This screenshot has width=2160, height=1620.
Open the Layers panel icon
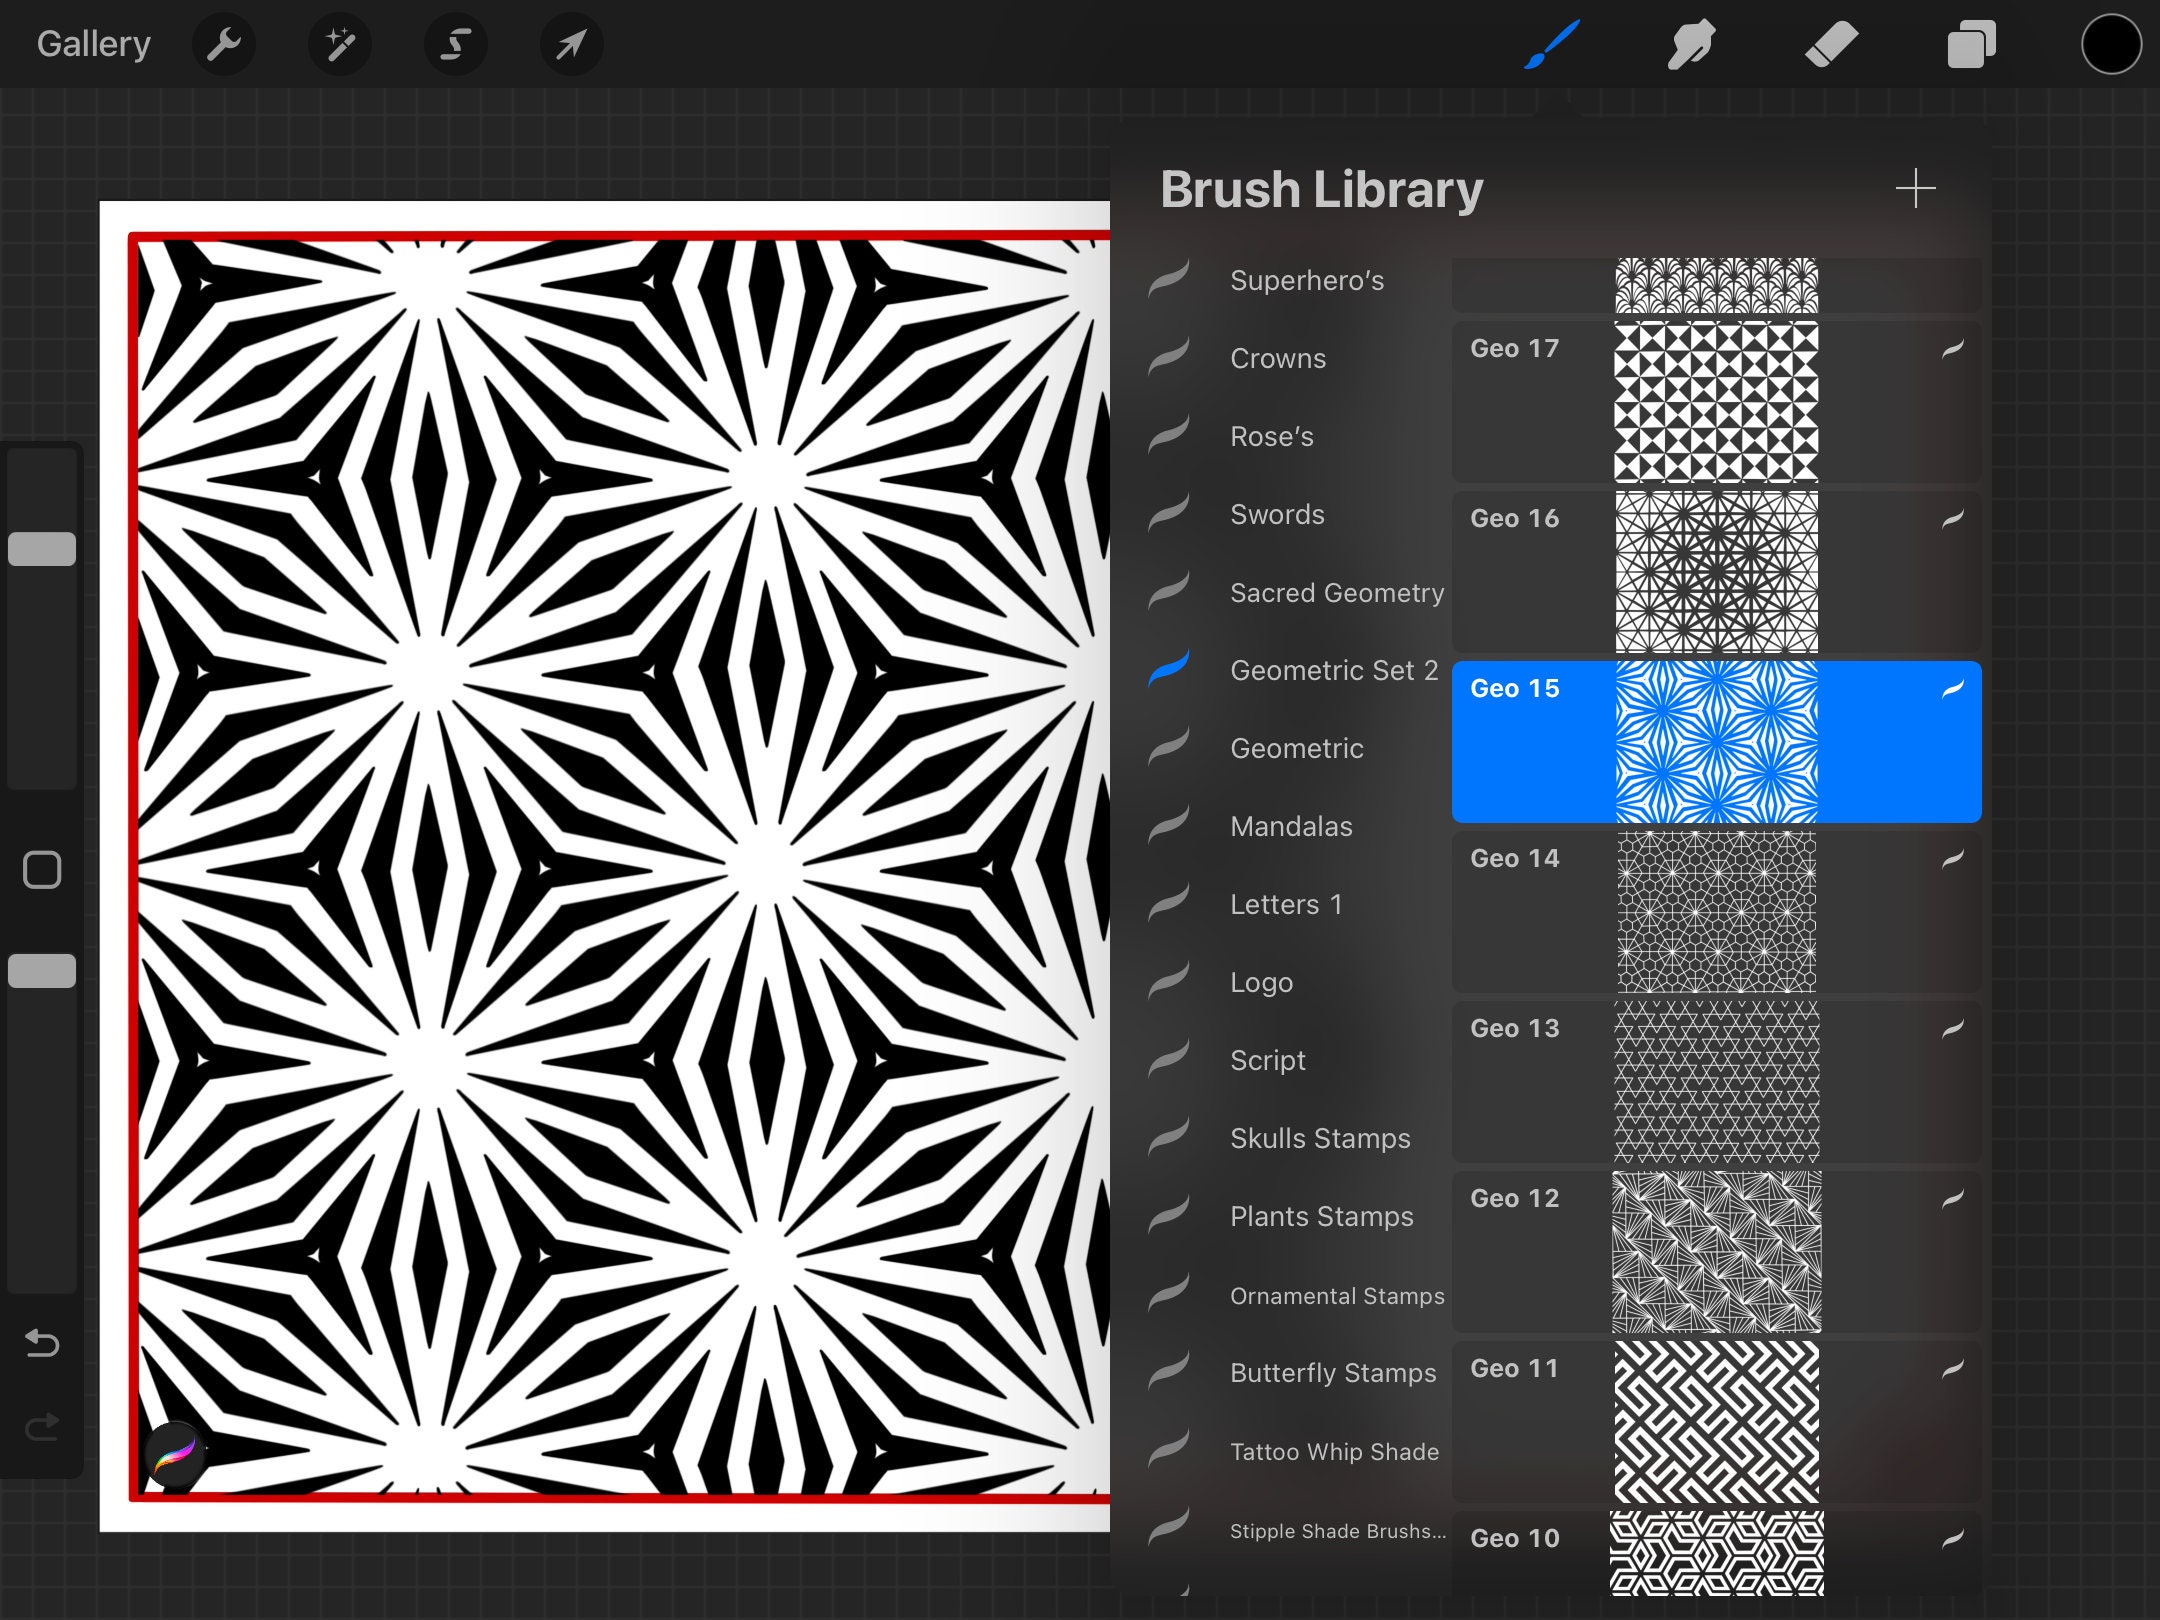point(1971,44)
